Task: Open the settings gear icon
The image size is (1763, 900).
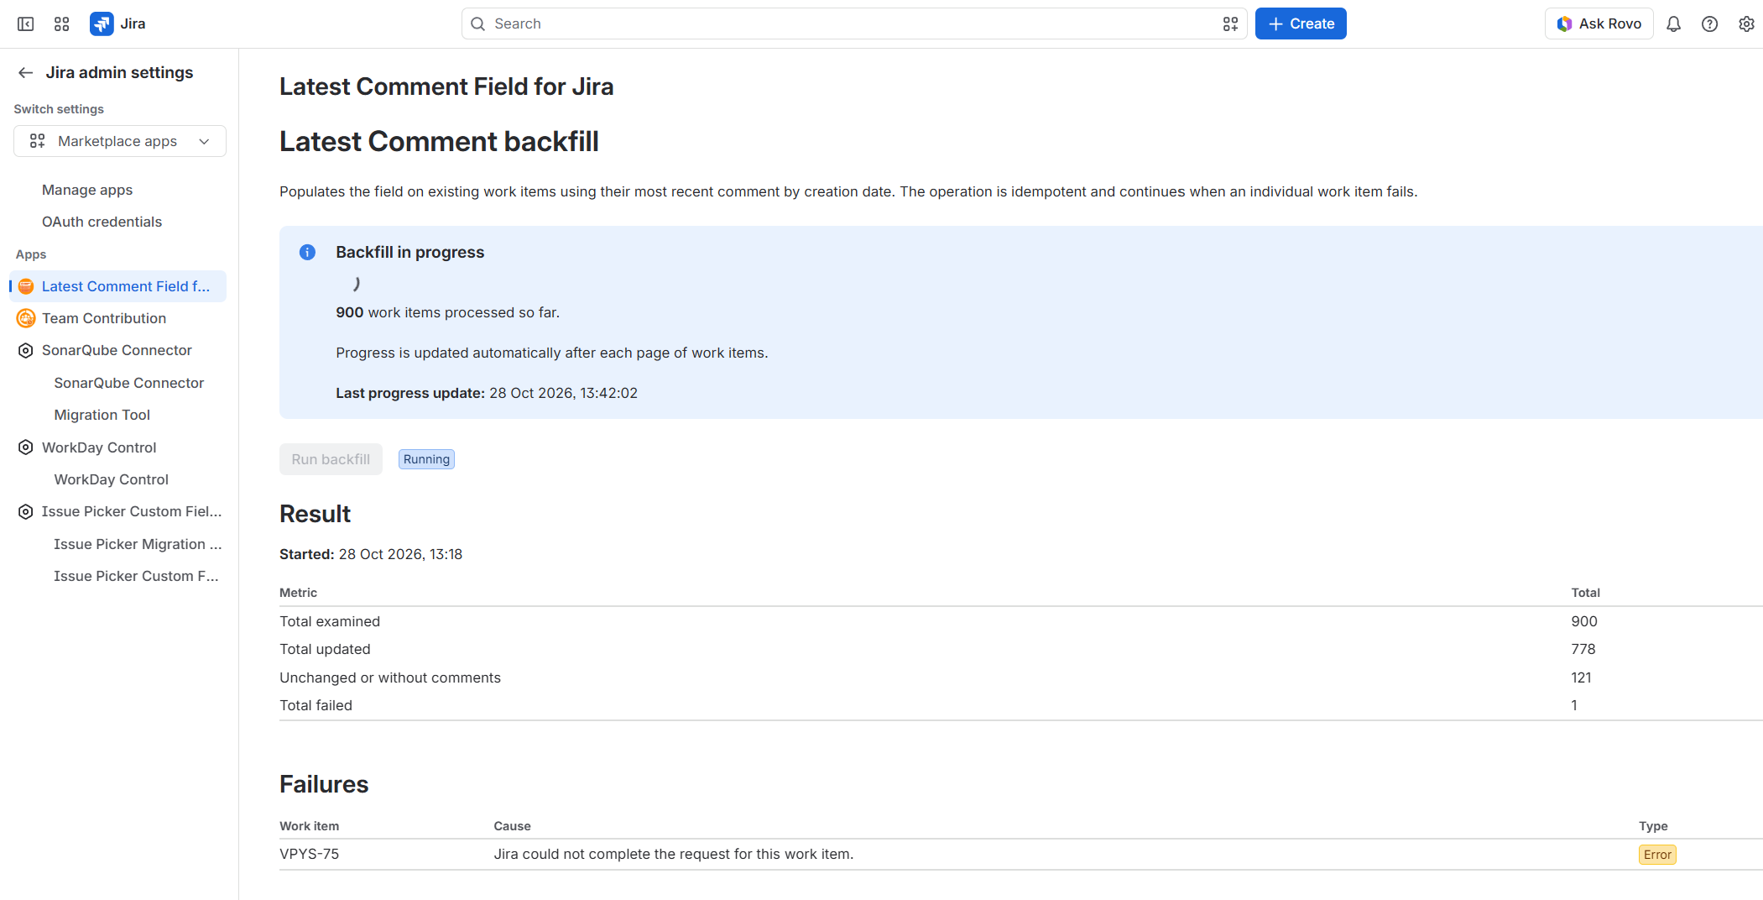Action: (1746, 24)
